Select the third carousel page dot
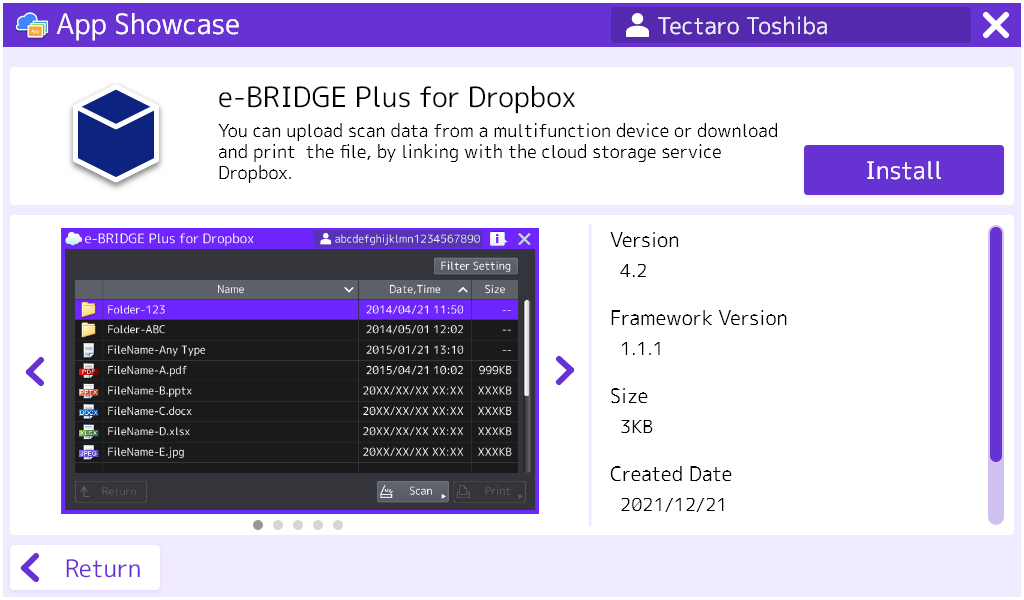This screenshot has height=600, width=1024. tap(298, 525)
